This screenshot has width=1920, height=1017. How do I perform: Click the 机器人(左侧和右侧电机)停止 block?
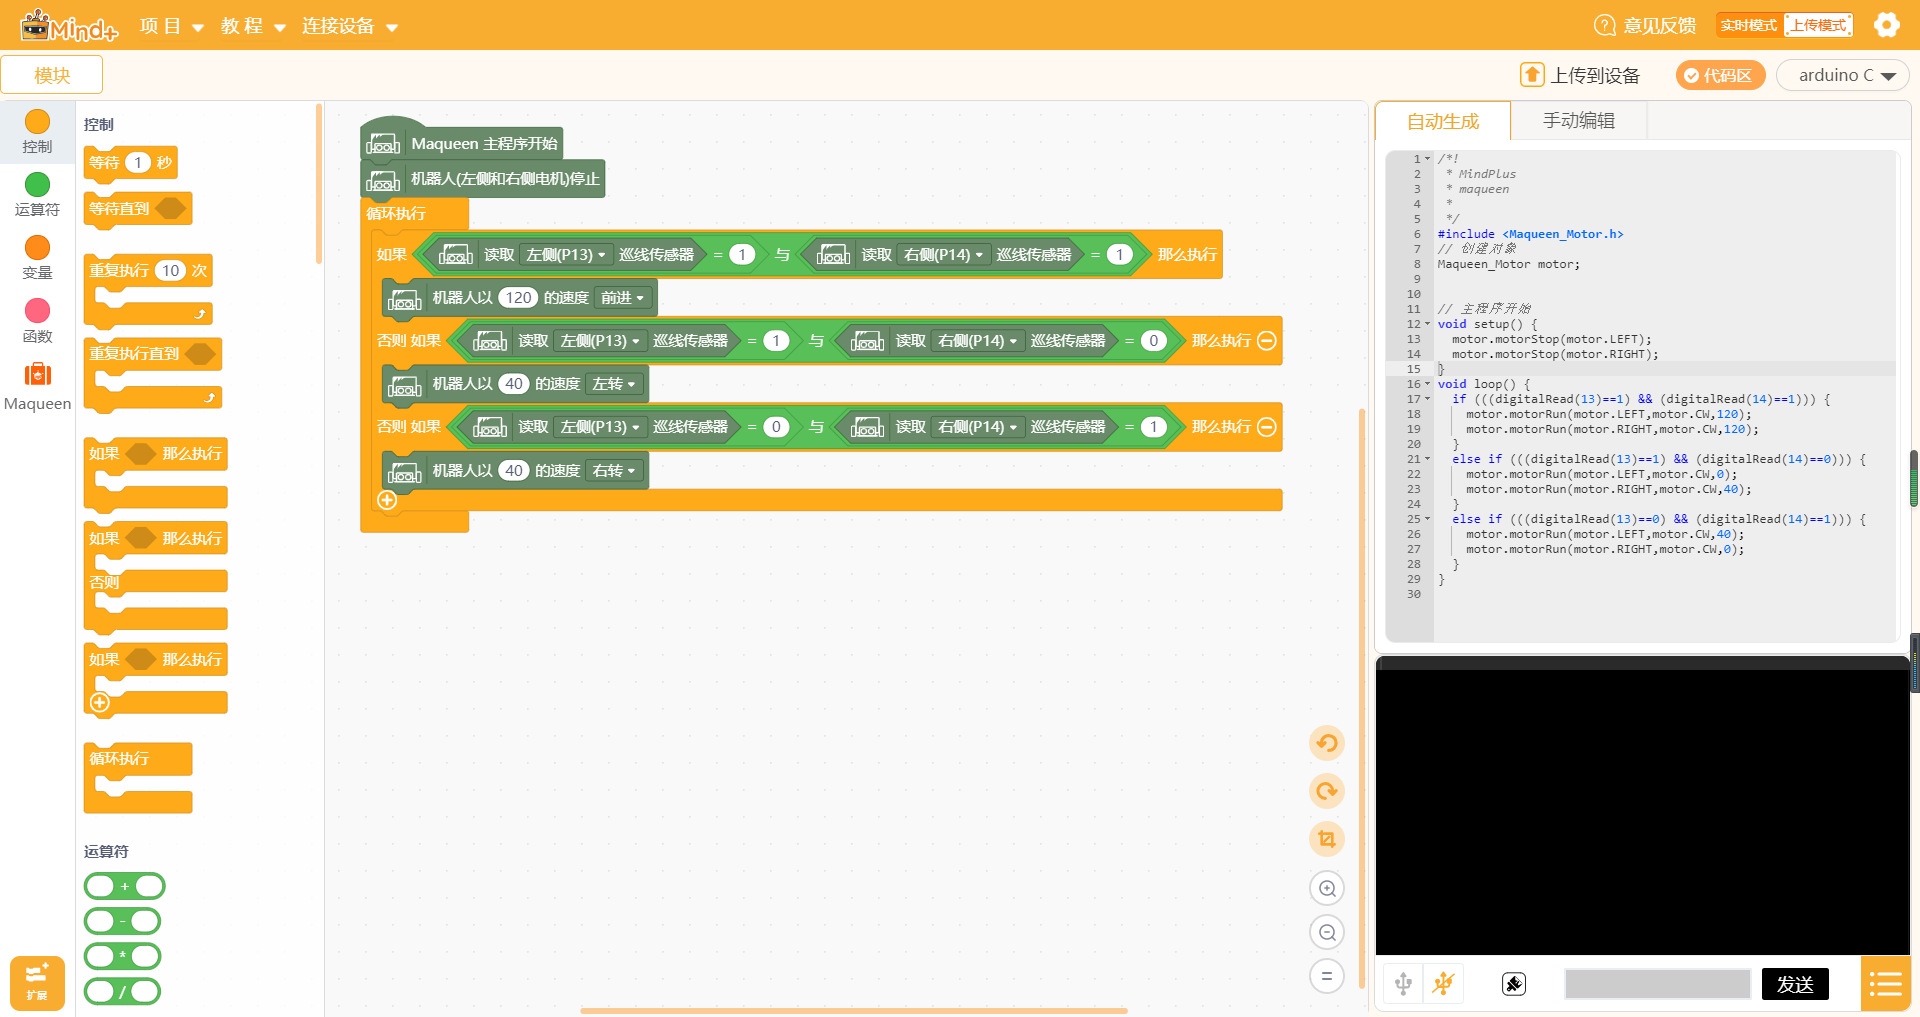483,179
